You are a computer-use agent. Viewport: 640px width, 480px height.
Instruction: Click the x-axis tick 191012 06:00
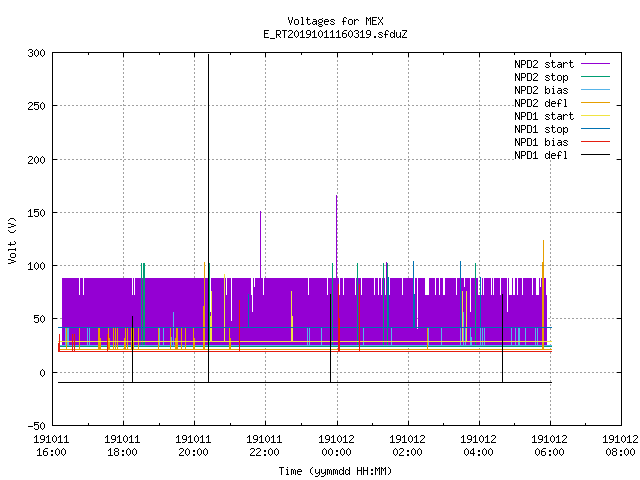point(549,446)
